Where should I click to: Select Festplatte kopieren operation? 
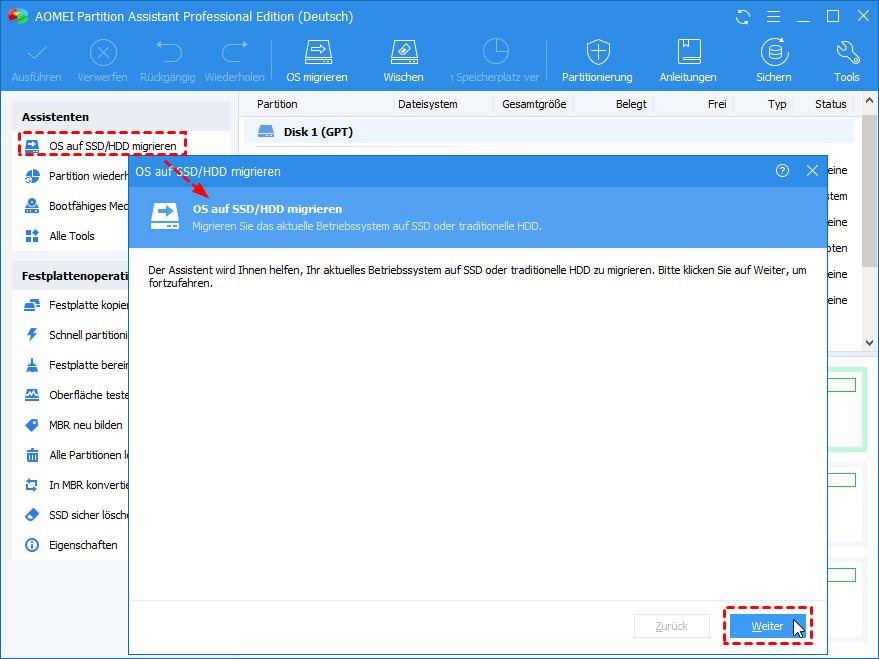pos(76,305)
